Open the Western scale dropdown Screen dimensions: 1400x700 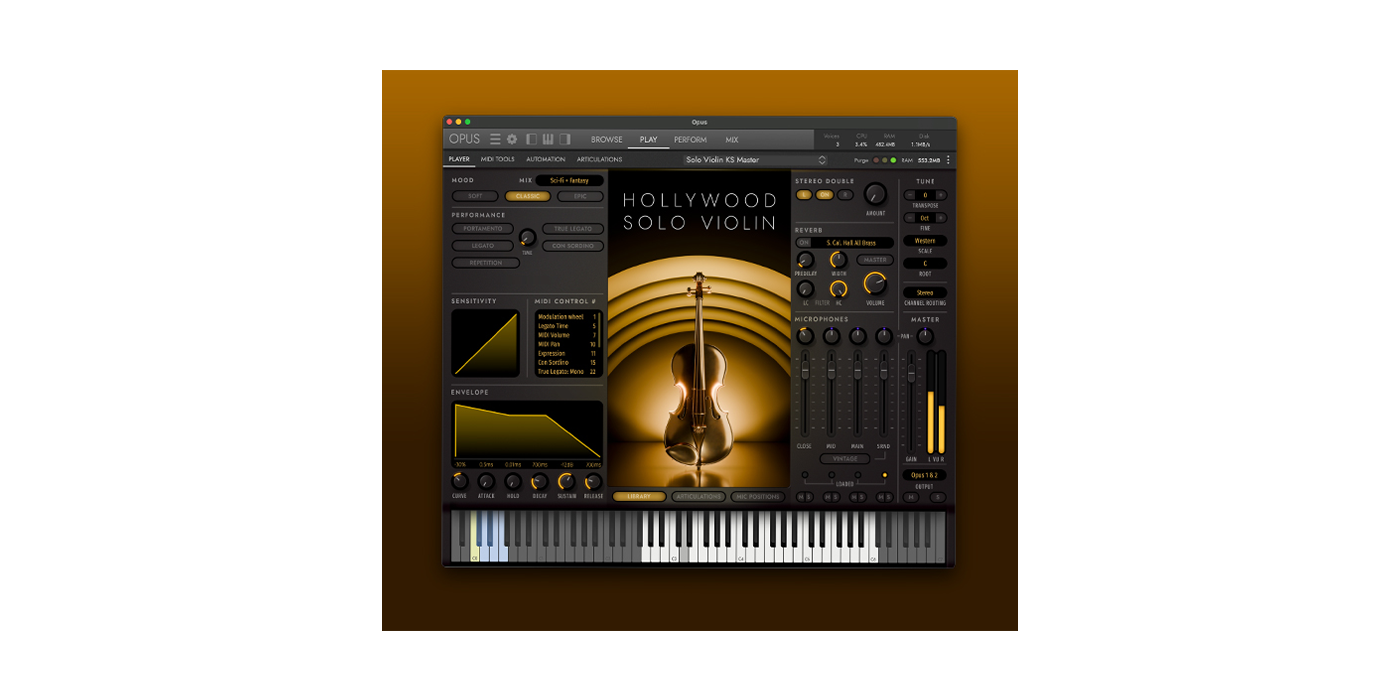(x=925, y=241)
